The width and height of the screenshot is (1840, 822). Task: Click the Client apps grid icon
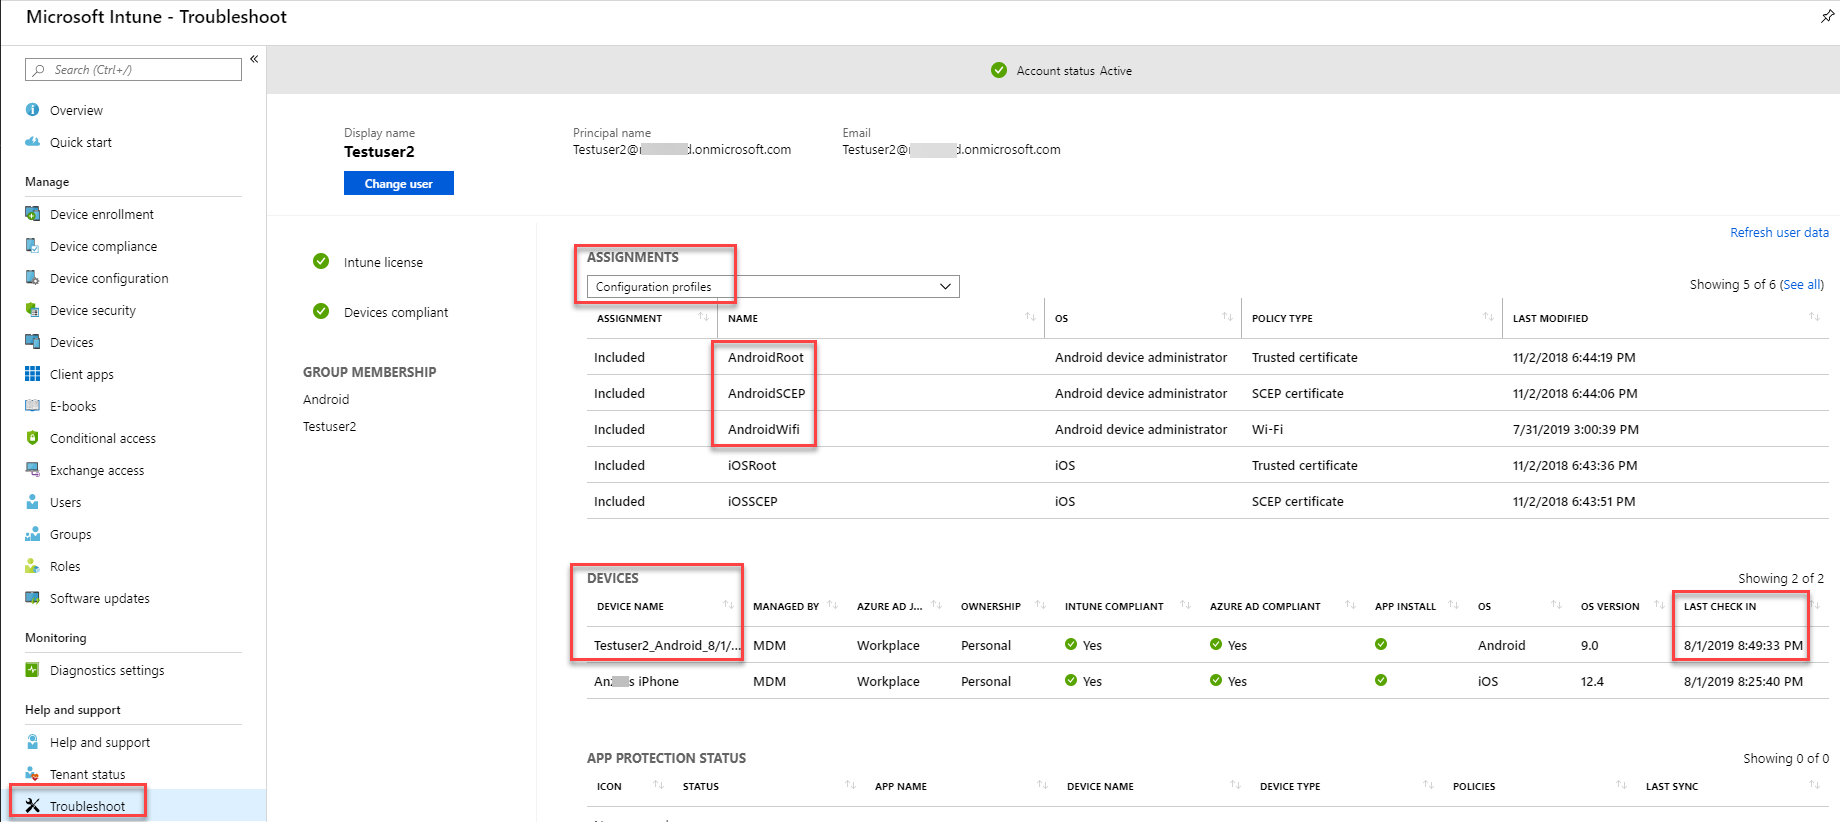click(32, 374)
